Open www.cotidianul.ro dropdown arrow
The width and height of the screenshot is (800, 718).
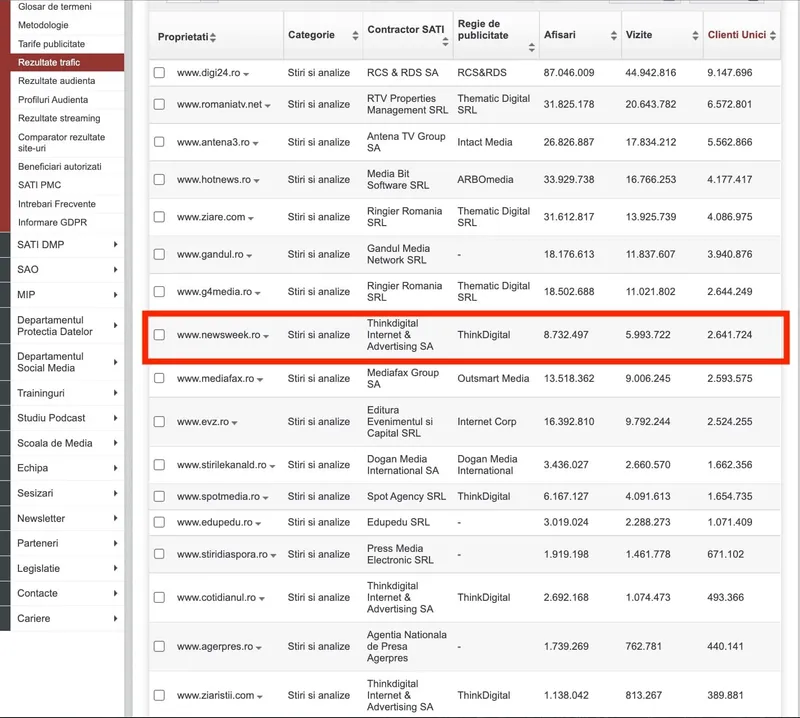(262, 599)
